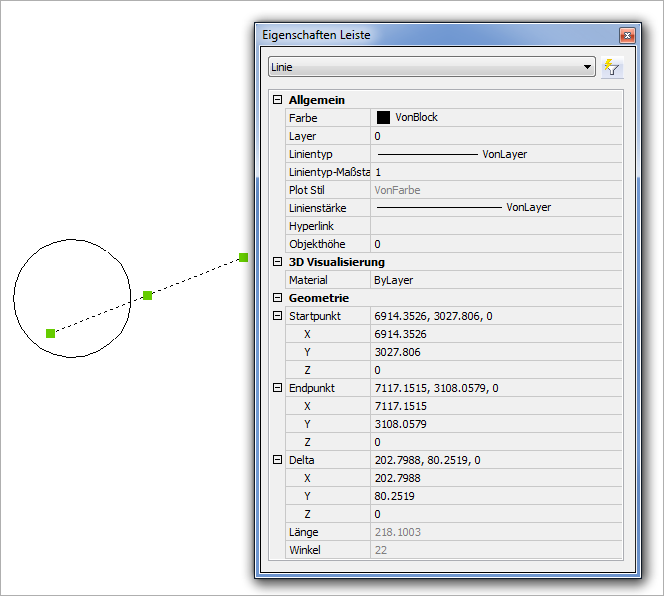
Task: Open the Linie object type dropdown
Action: click(x=587, y=68)
